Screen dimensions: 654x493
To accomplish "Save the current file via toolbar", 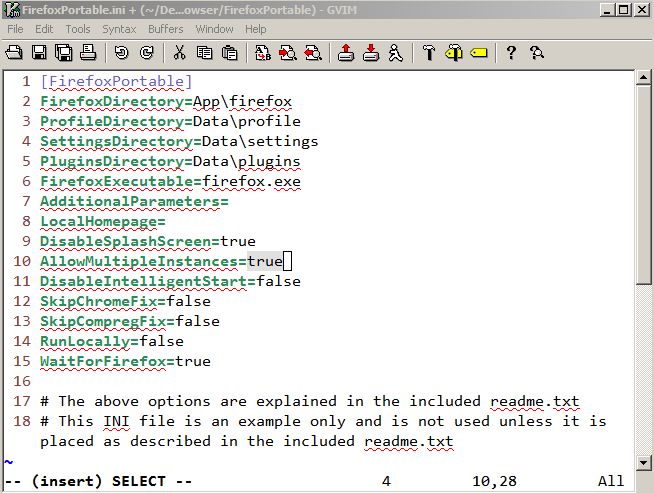I will (x=40, y=53).
